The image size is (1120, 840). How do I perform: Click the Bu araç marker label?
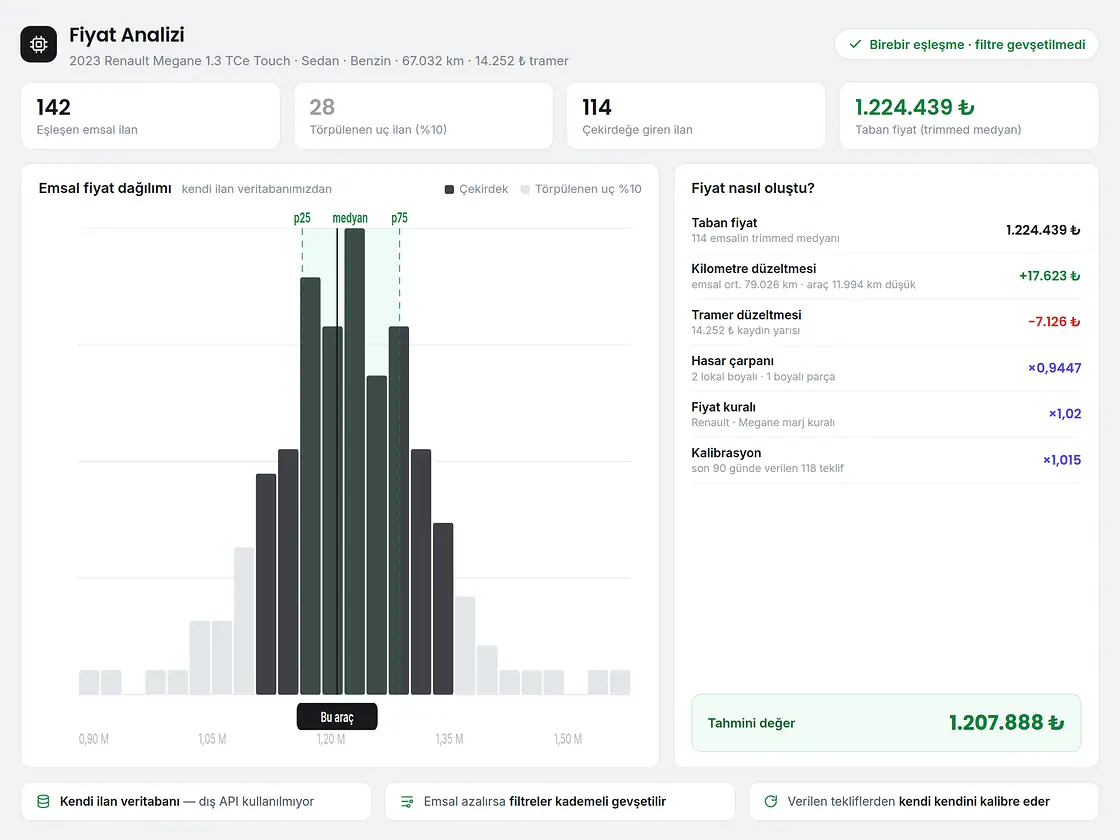(x=337, y=717)
